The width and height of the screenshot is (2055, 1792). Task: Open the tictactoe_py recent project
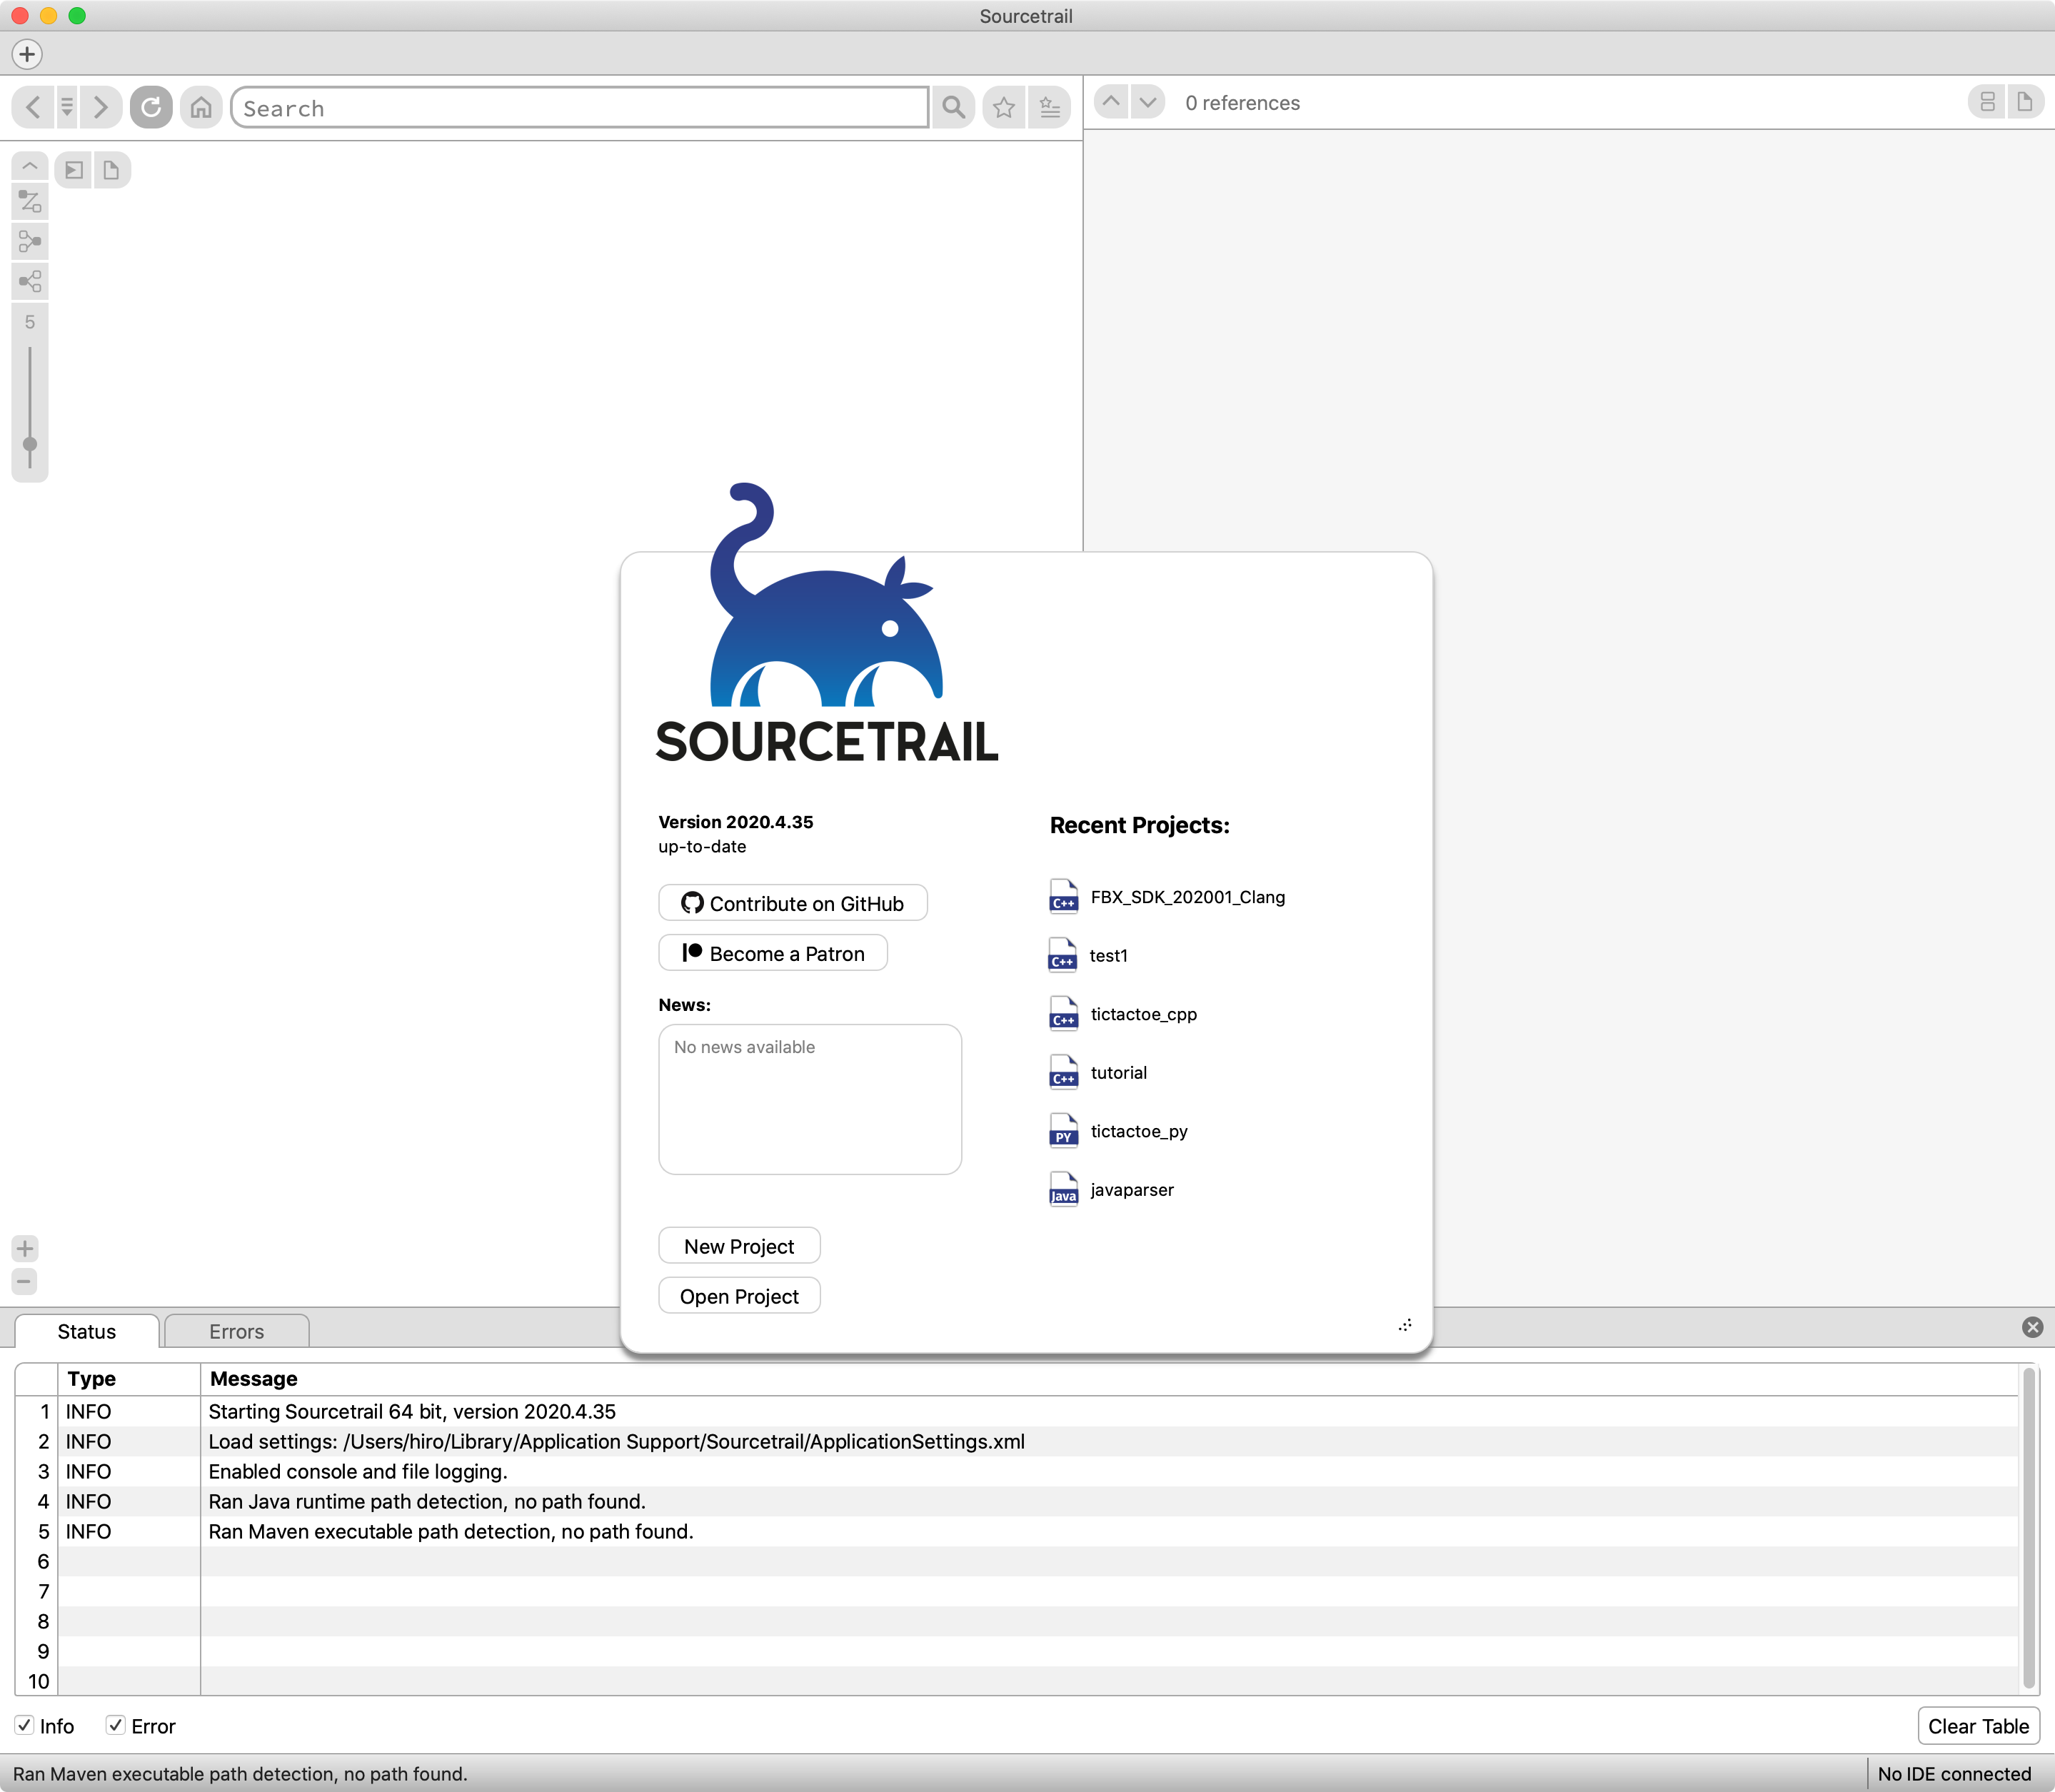coord(1138,1131)
